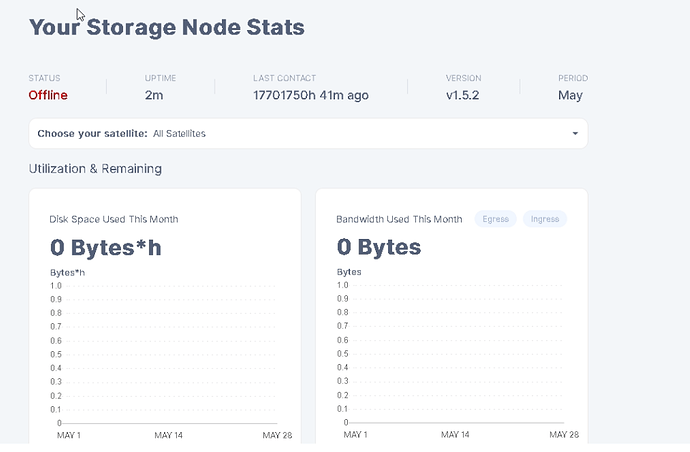
Task: Click the v1.5.2 version number
Action: 464,95
